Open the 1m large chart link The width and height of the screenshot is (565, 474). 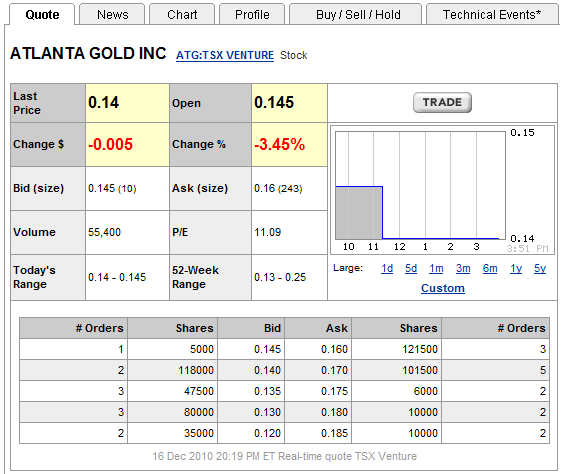(x=436, y=268)
